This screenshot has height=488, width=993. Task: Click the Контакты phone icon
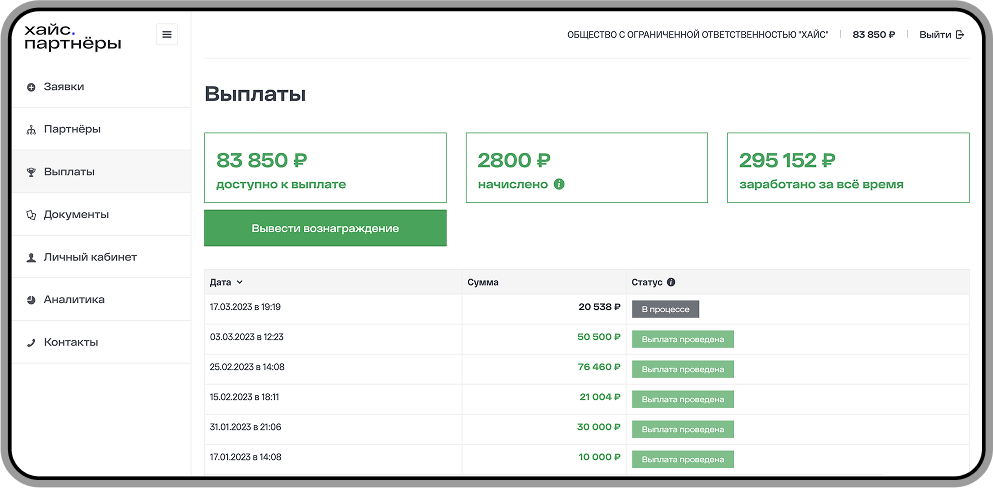31,343
